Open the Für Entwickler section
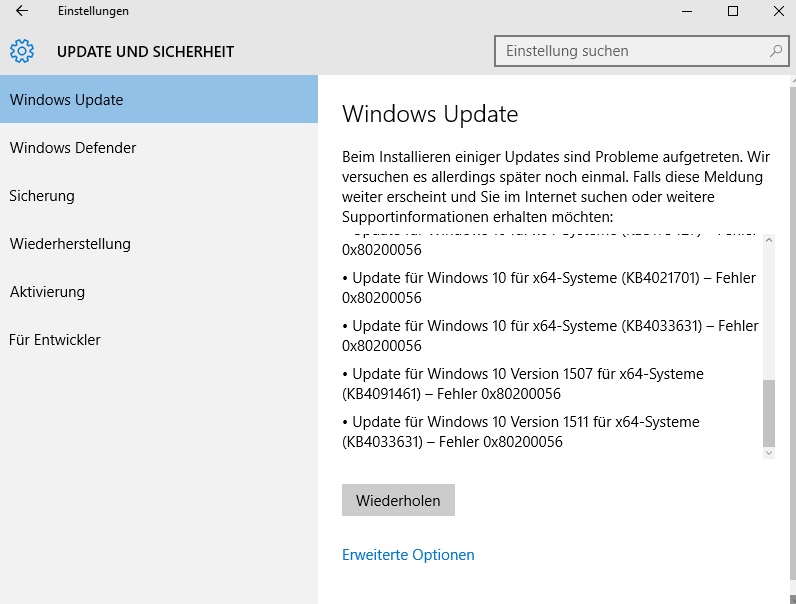 159,340
